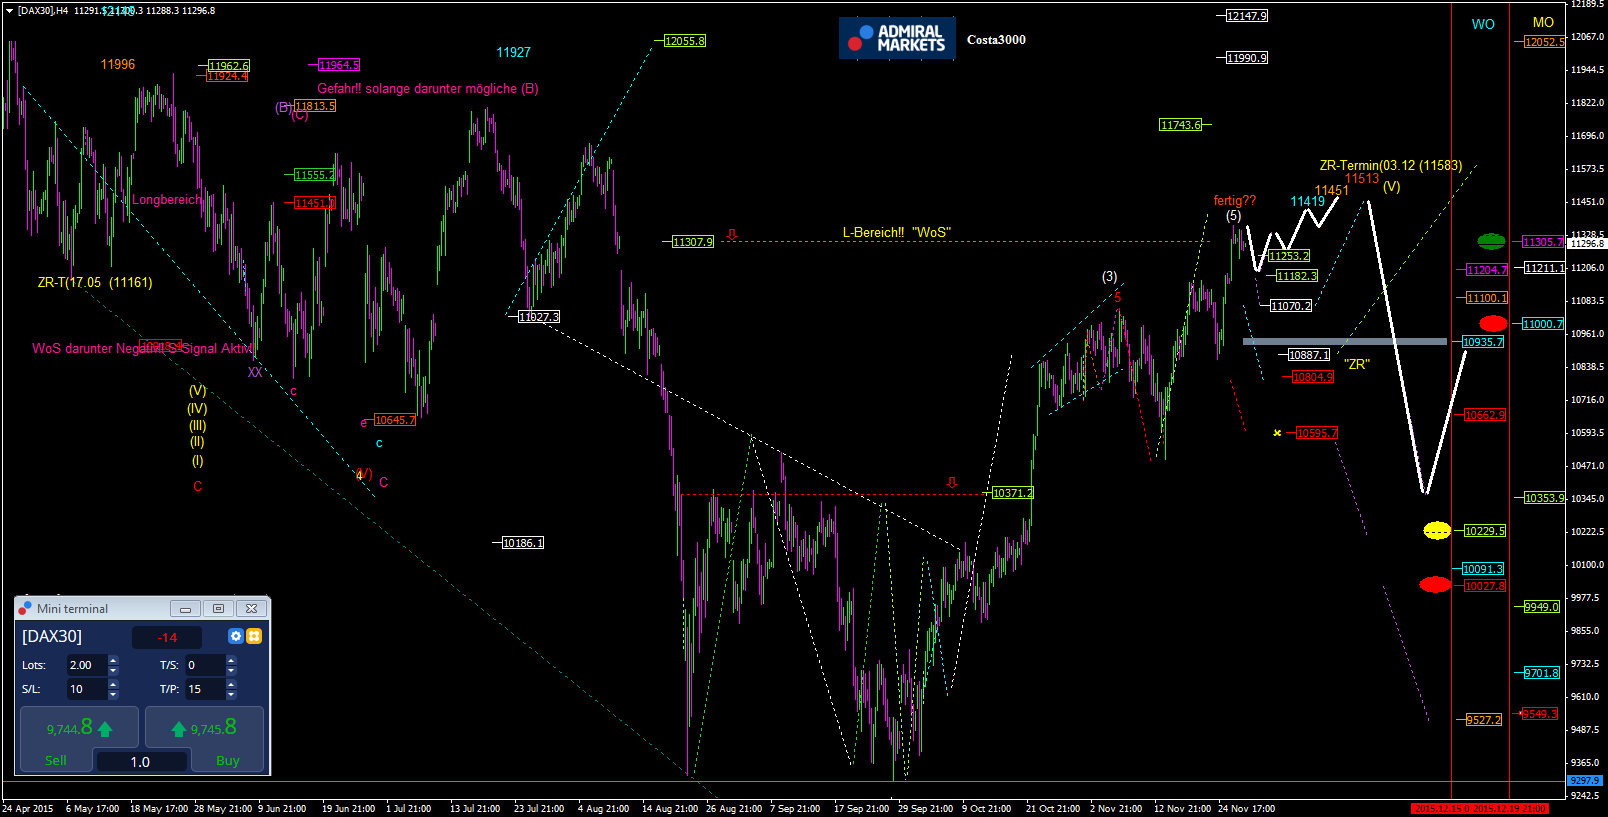Image resolution: width=1608 pixels, height=817 pixels.
Task: Open the Mini terminal settings gear
Action: [x=236, y=636]
